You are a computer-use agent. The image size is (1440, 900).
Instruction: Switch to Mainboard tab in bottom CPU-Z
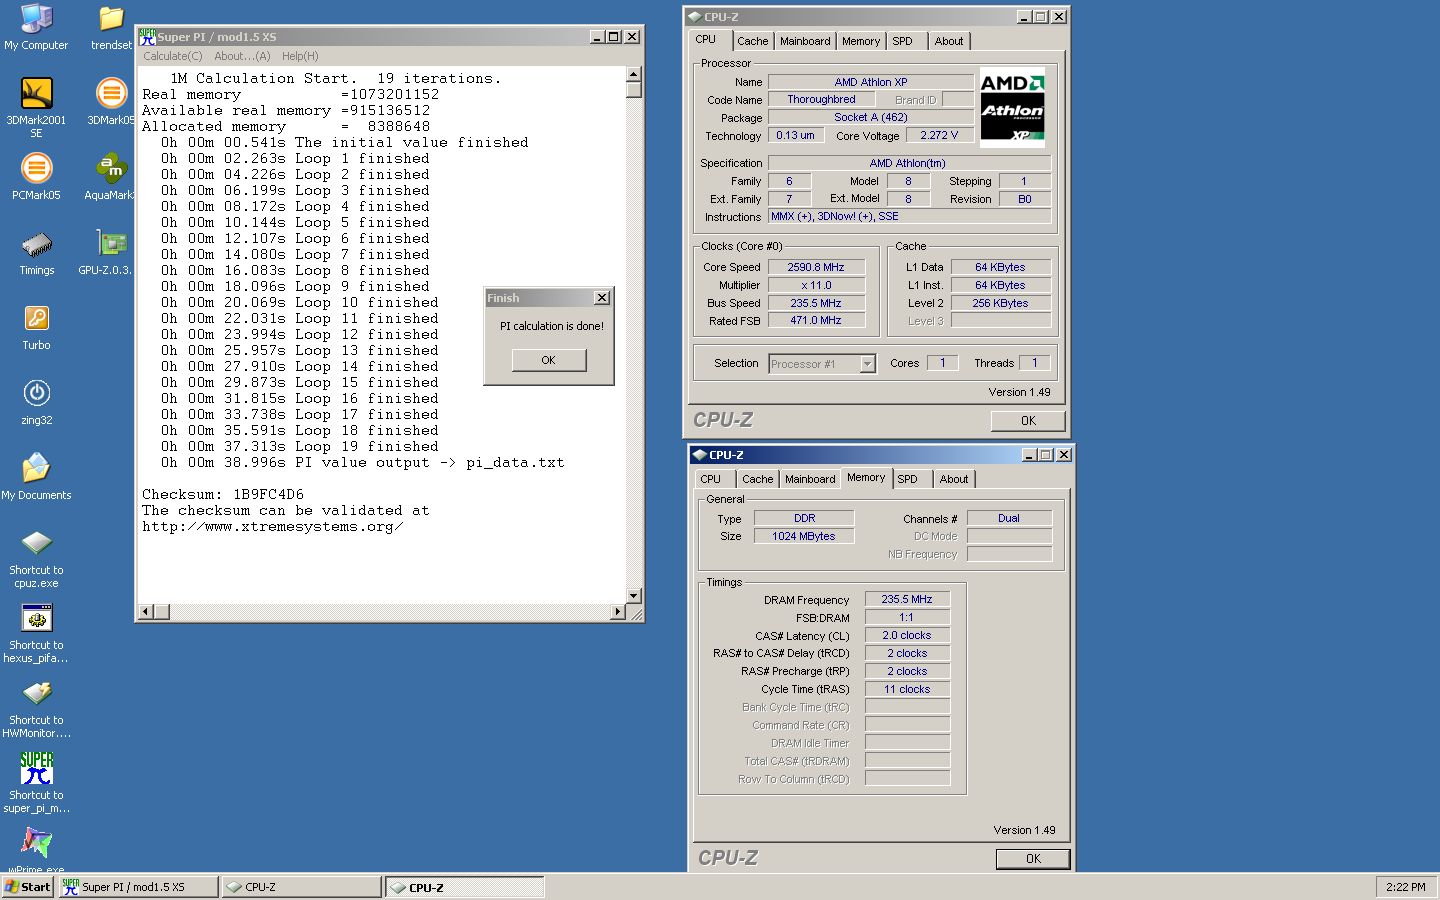[810, 479]
